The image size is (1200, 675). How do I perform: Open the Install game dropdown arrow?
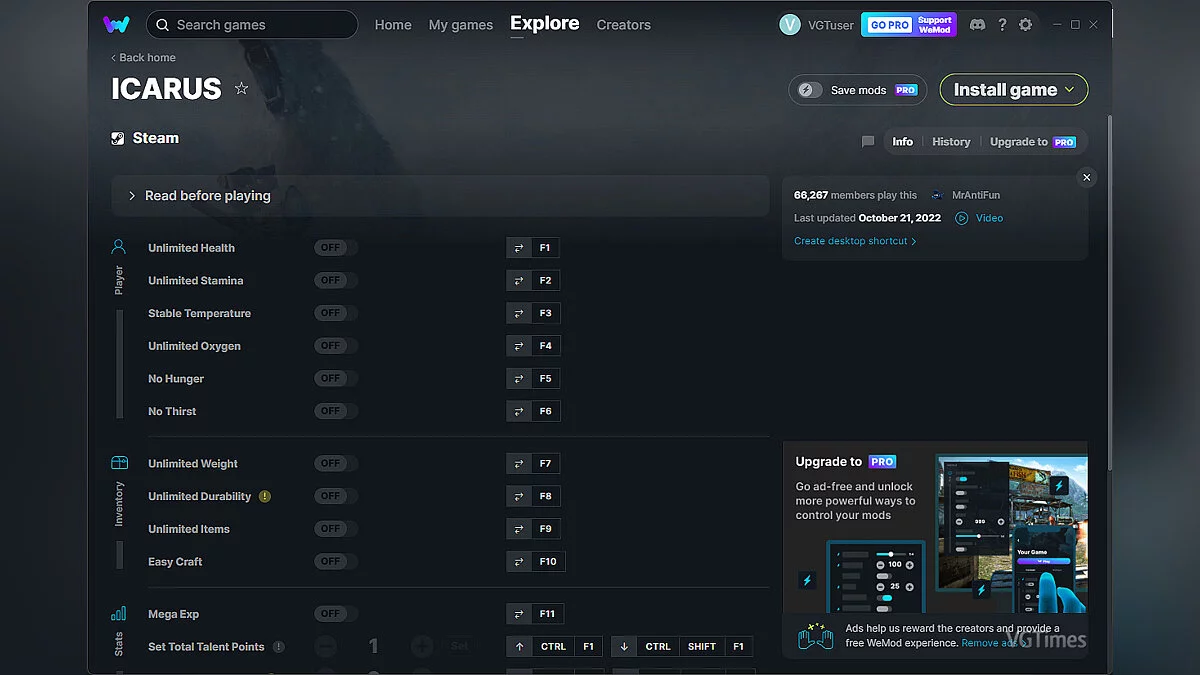pyautogui.click(x=1069, y=90)
